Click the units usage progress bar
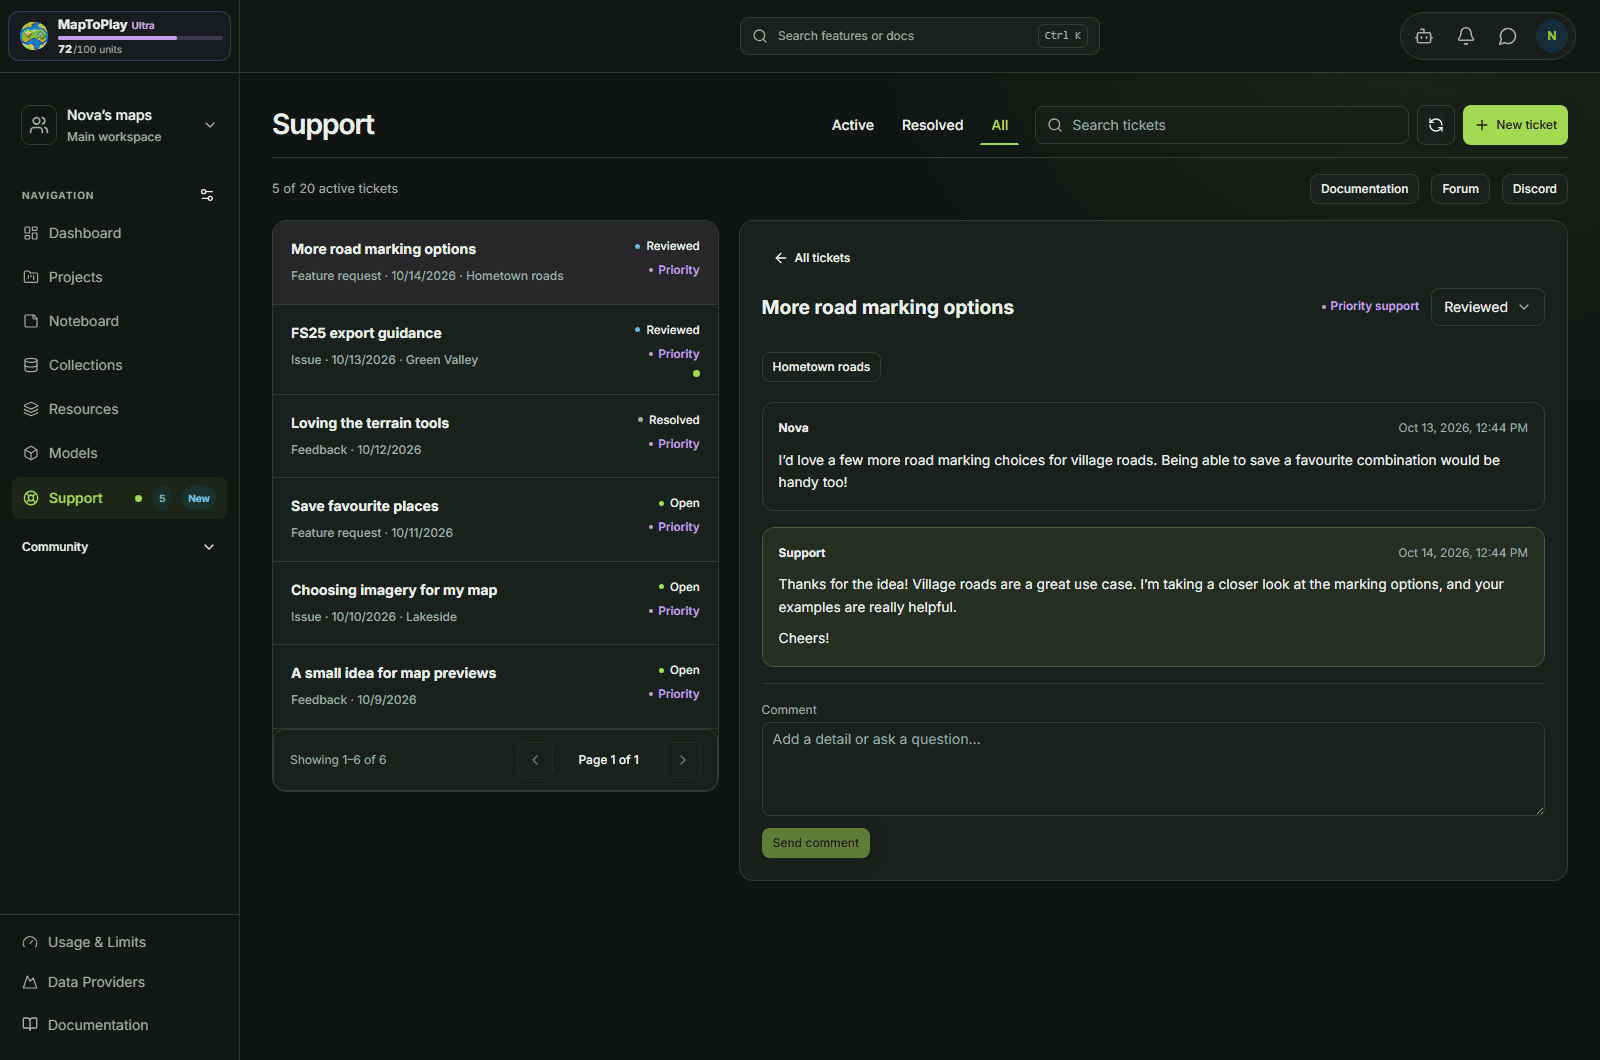The image size is (1600, 1060). pyautogui.click(x=140, y=38)
